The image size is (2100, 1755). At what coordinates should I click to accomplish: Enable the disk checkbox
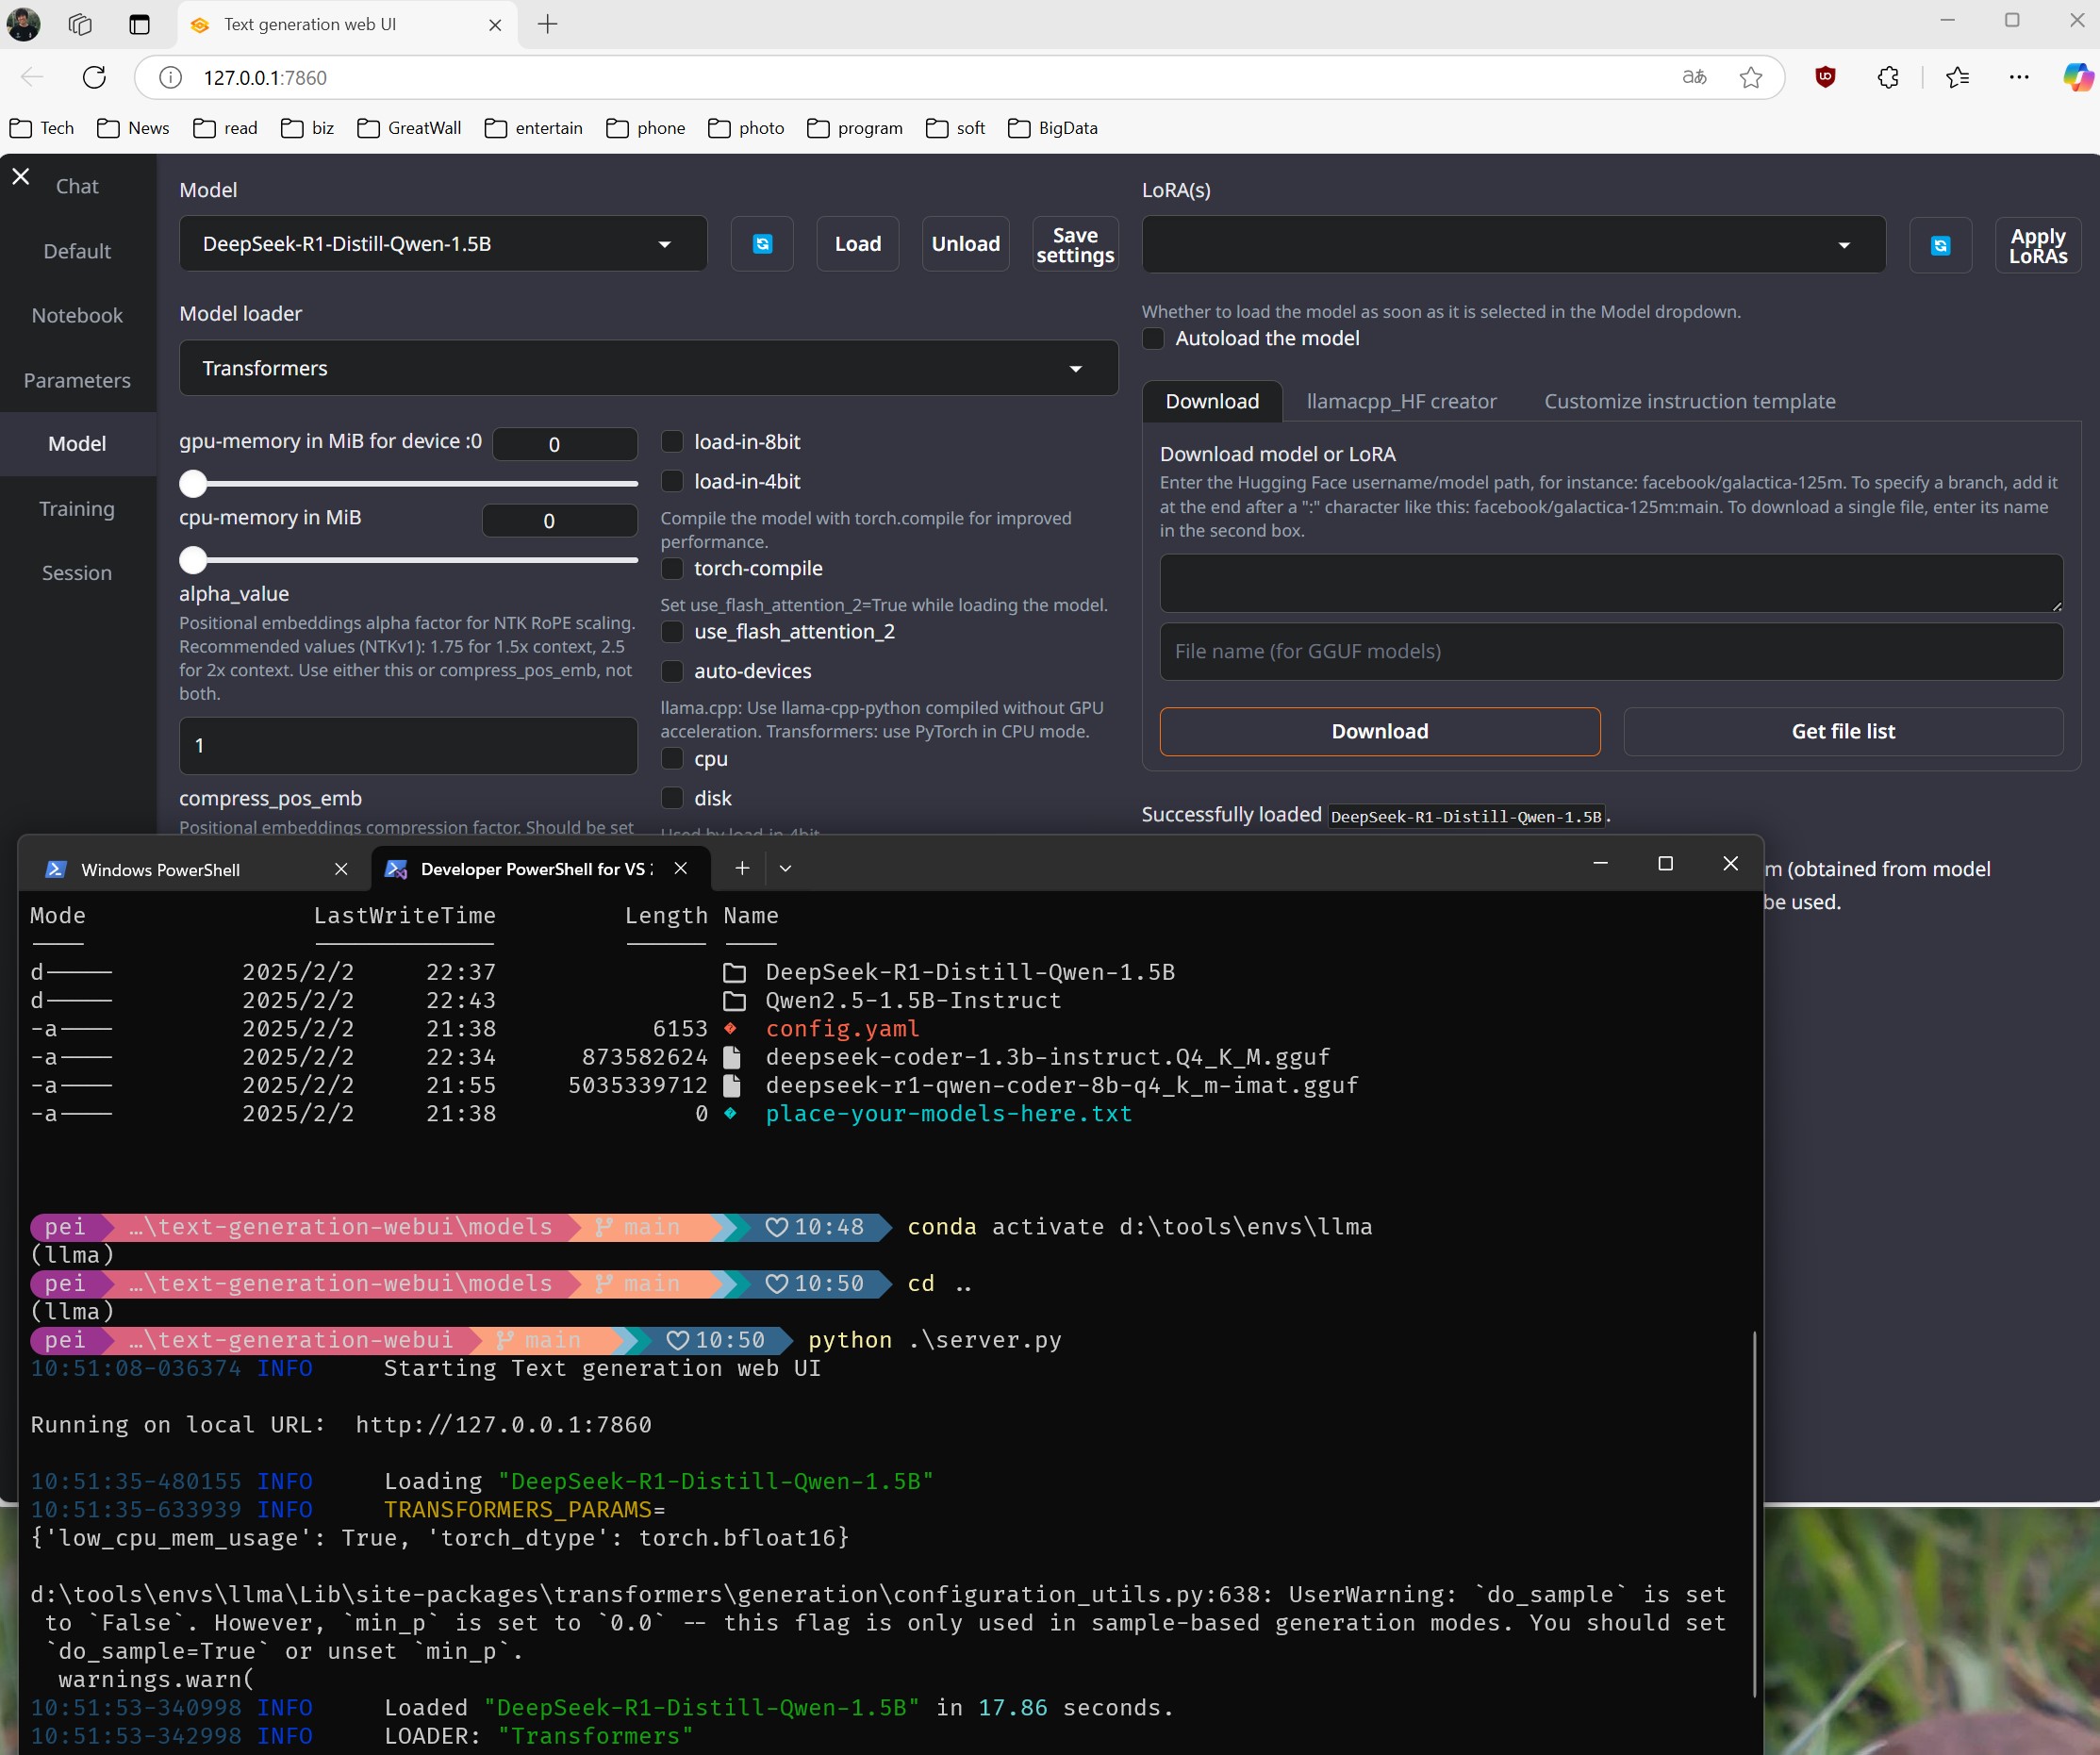[x=673, y=798]
